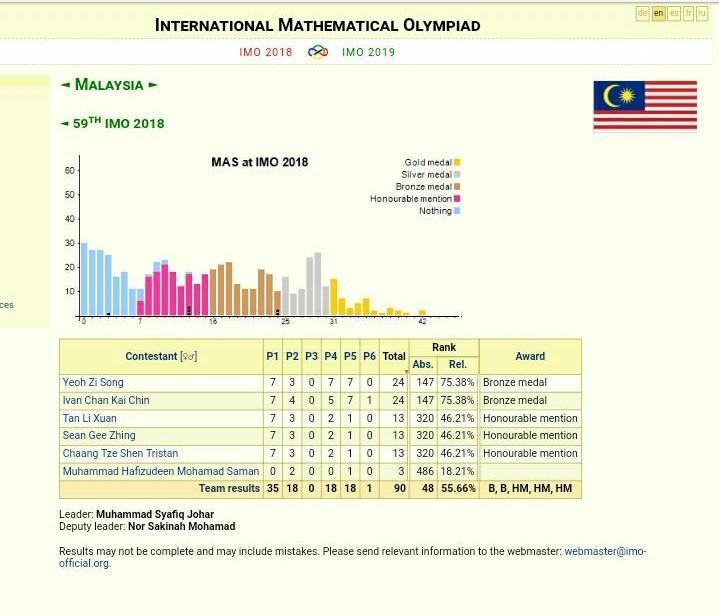
Task: Sort table by P2 column
Action: click(x=292, y=356)
